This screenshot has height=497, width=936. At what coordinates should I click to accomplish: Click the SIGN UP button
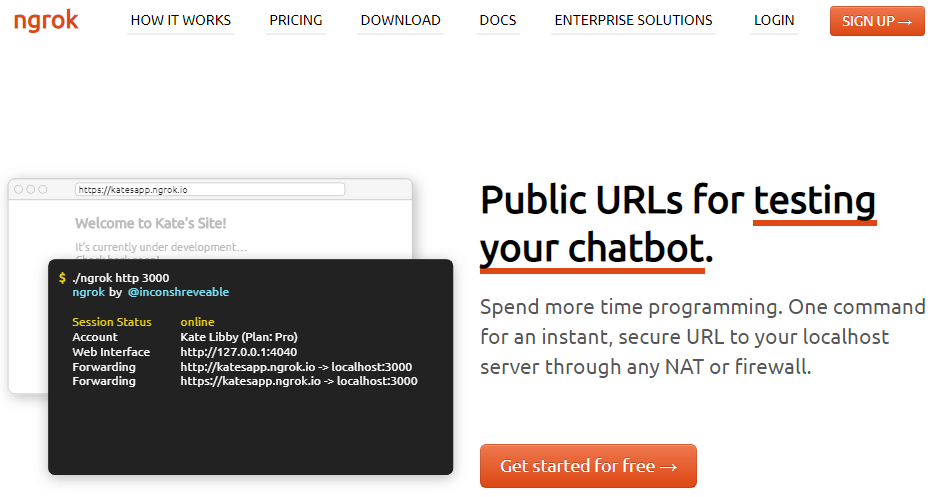(x=877, y=21)
